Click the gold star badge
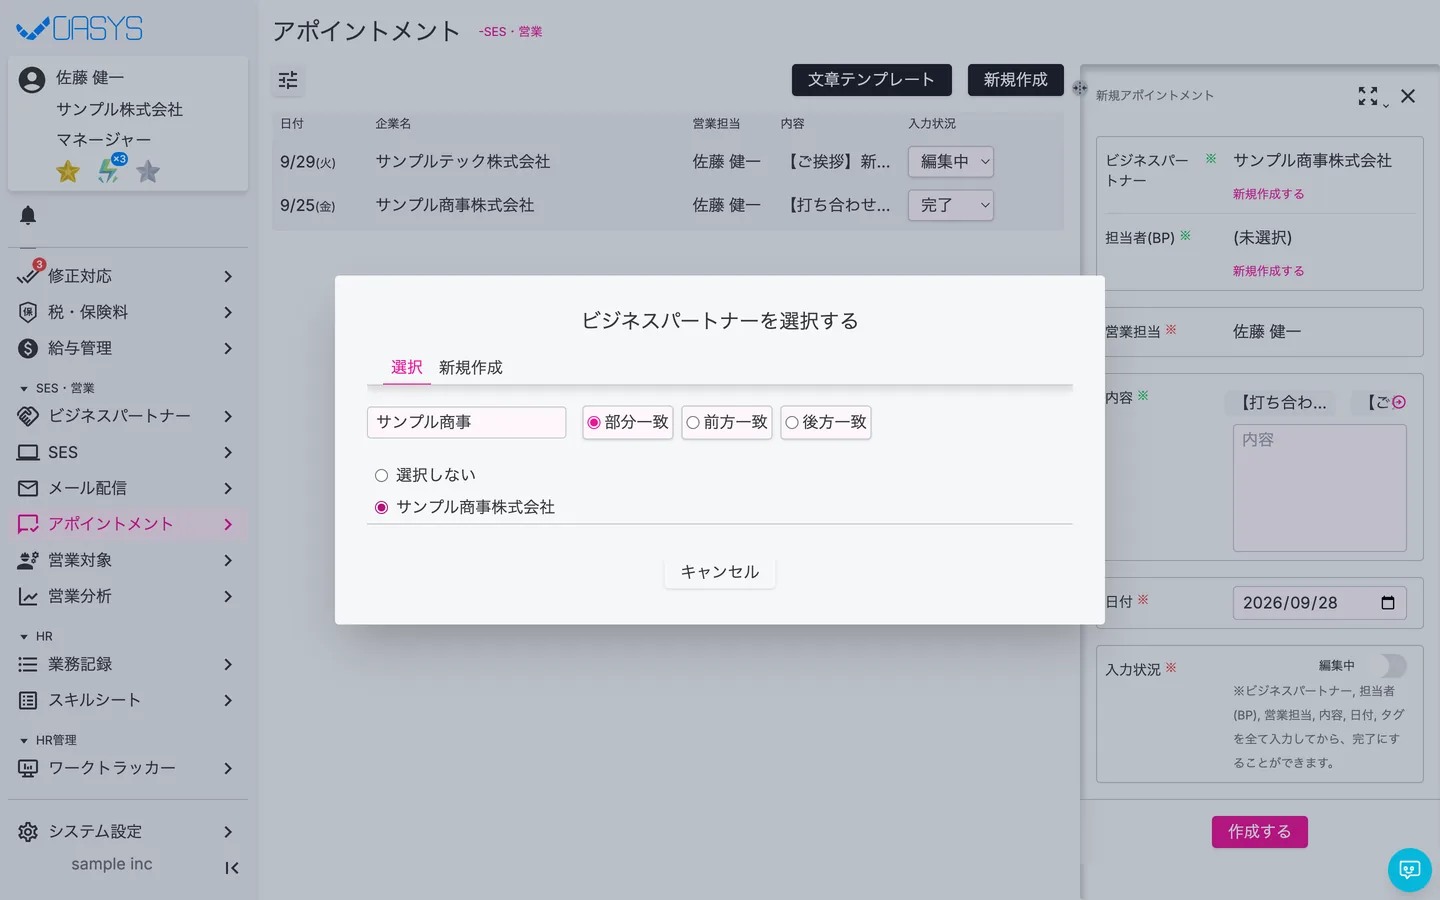This screenshot has height=900, width=1440. [68, 171]
